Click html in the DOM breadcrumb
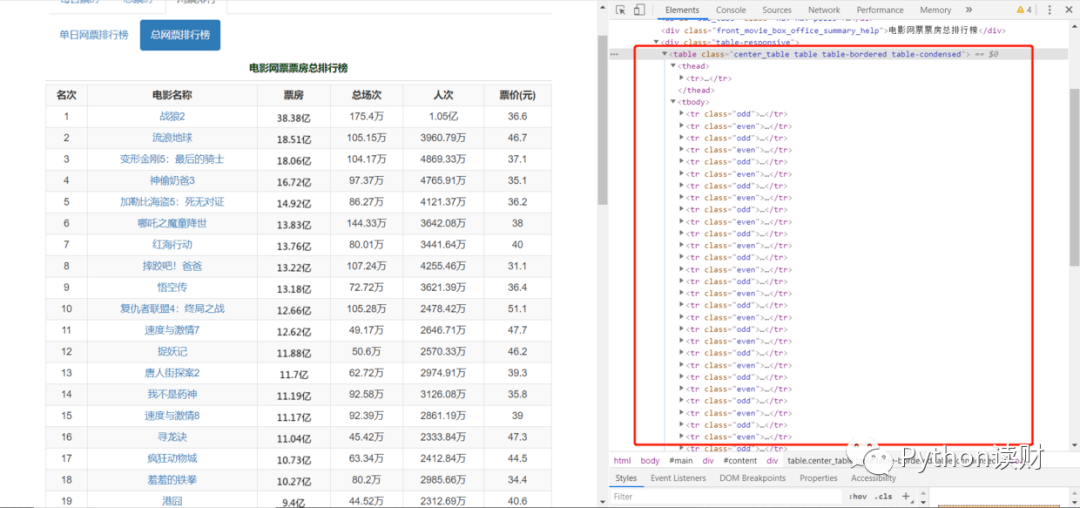 [622, 461]
